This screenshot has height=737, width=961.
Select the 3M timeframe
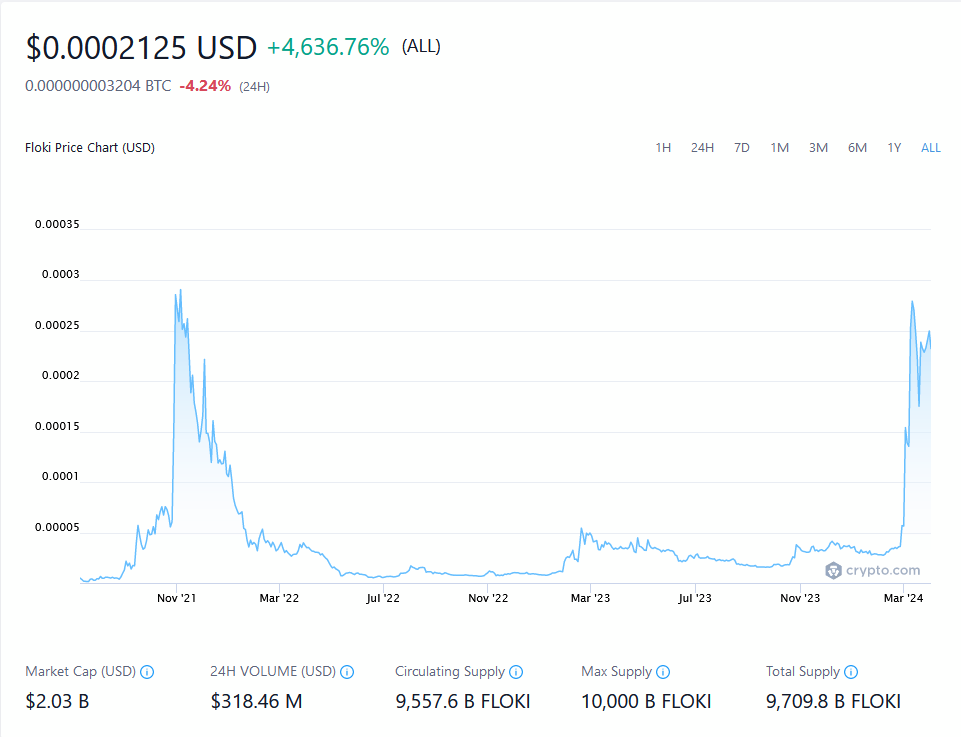pos(818,148)
